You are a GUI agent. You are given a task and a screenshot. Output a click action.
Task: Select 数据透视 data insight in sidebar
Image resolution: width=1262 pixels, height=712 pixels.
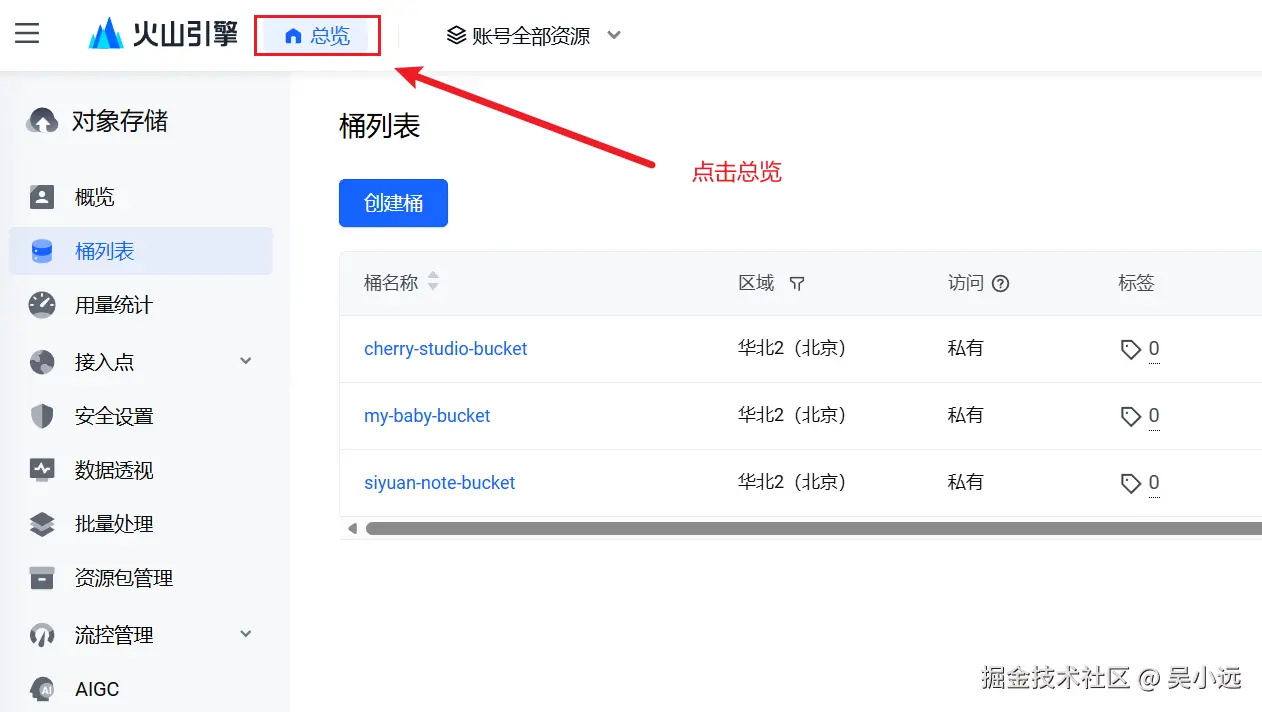40,469
